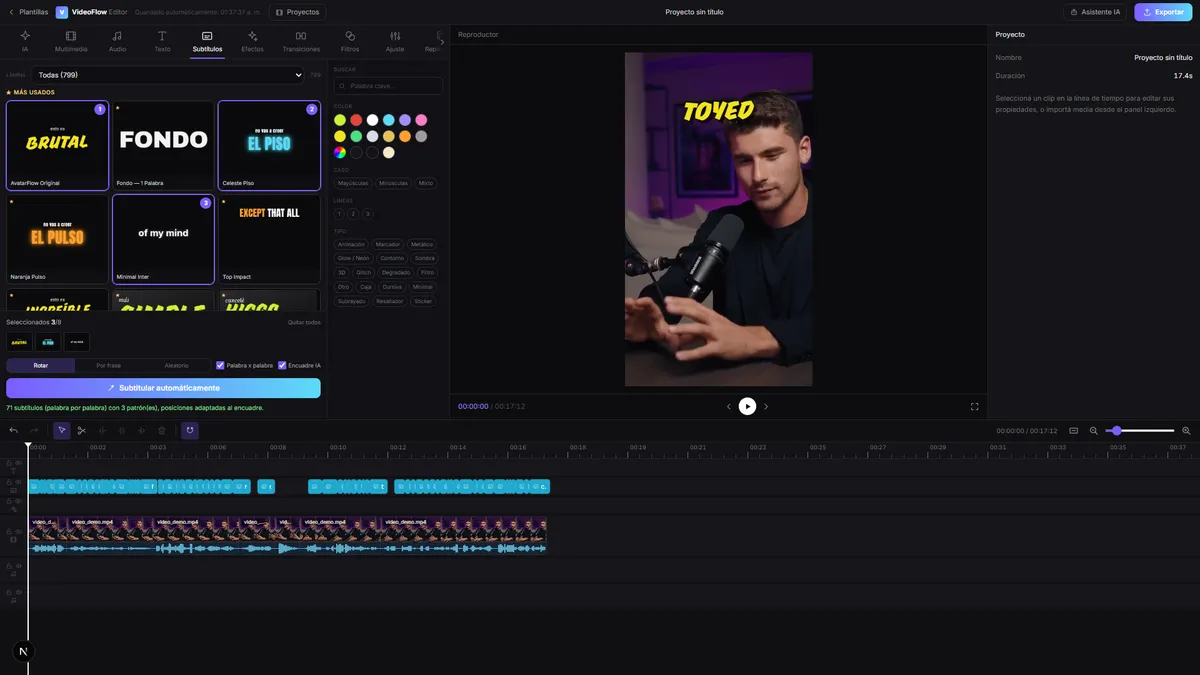Select the Top Impact subtitle style
The height and width of the screenshot is (675, 1200).
tap(269, 239)
